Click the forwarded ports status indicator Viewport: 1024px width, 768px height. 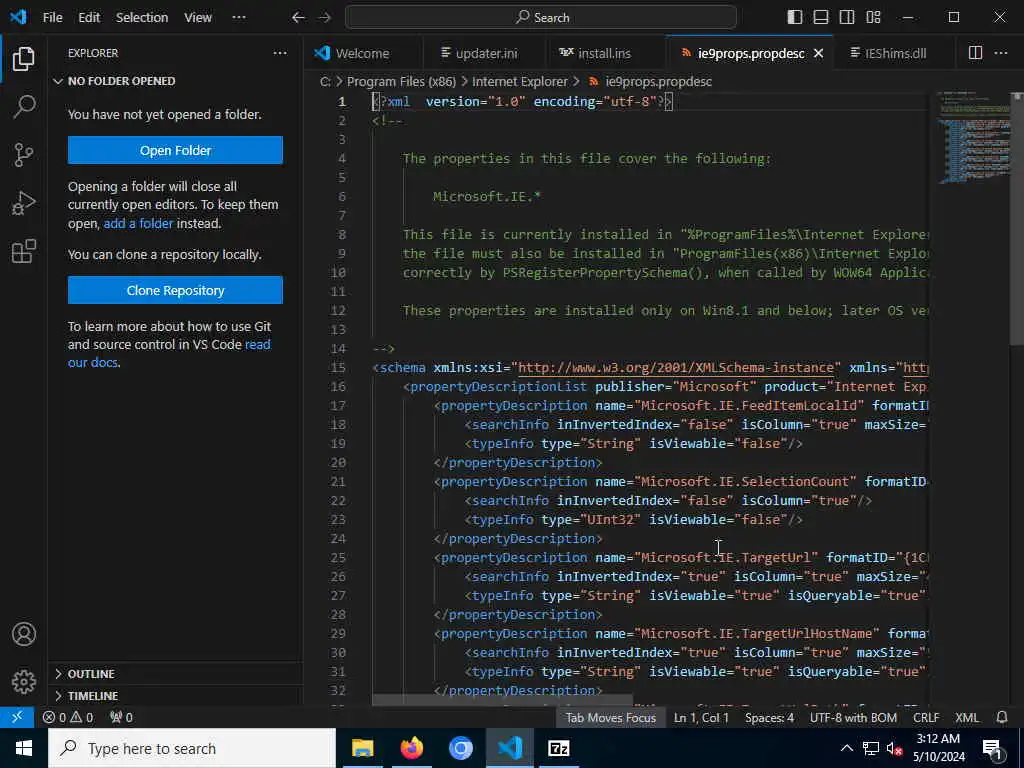[121, 717]
